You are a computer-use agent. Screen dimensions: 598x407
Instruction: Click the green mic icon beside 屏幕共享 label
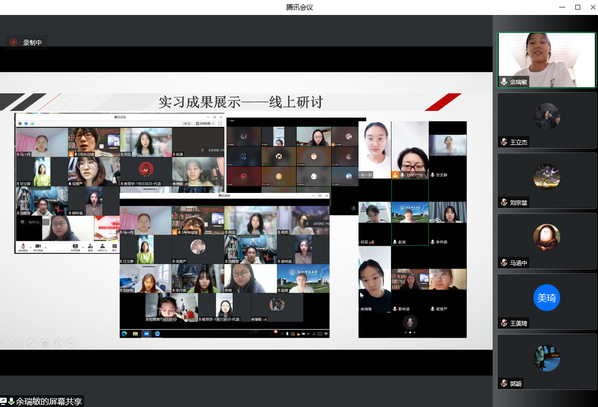pyautogui.click(x=11, y=401)
